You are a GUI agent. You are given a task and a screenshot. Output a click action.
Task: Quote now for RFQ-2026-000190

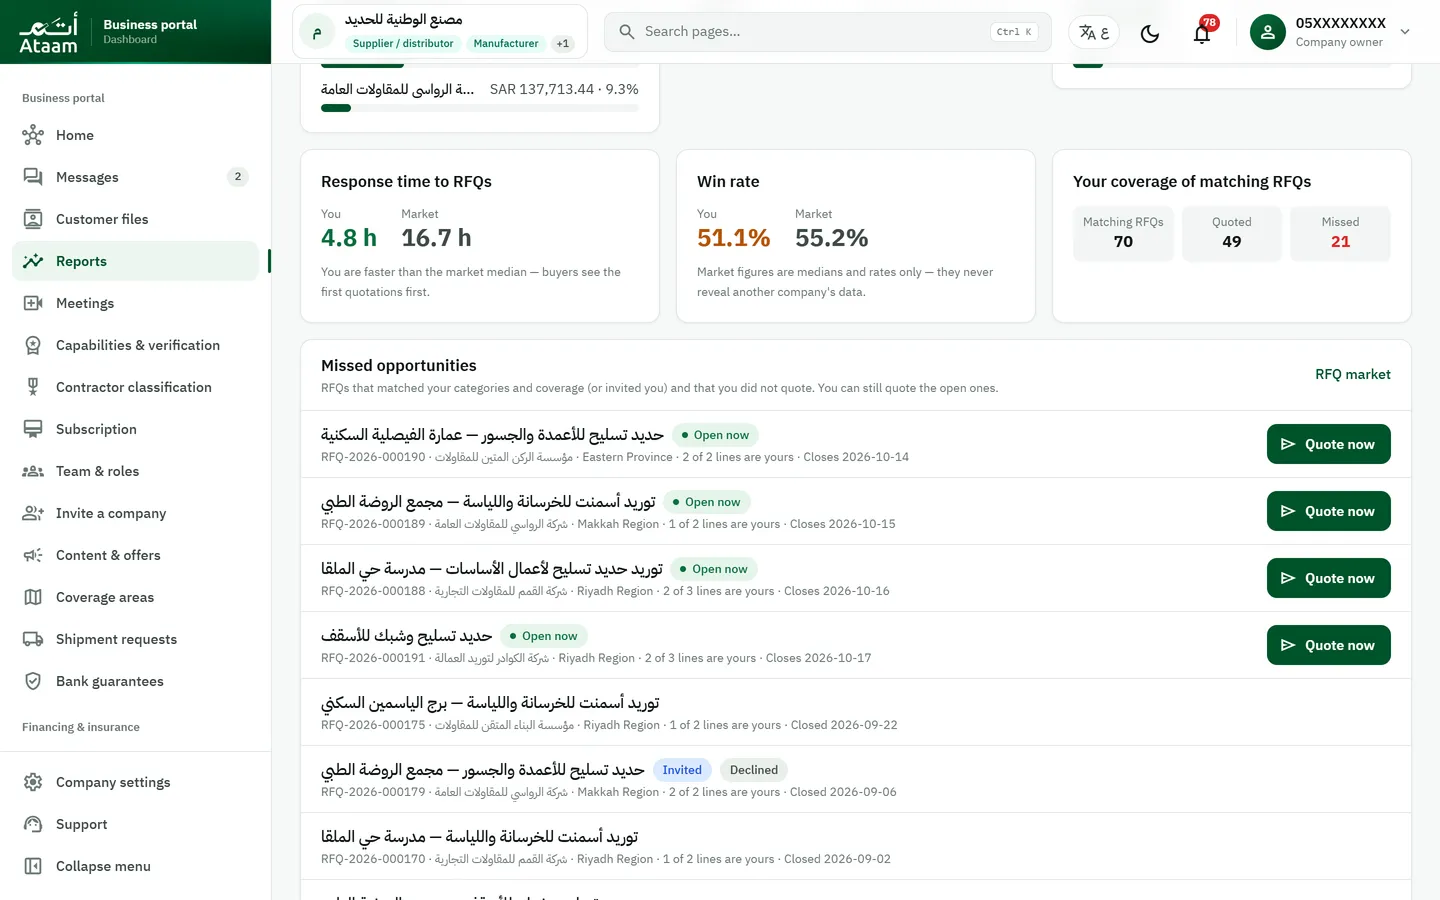[1328, 444]
